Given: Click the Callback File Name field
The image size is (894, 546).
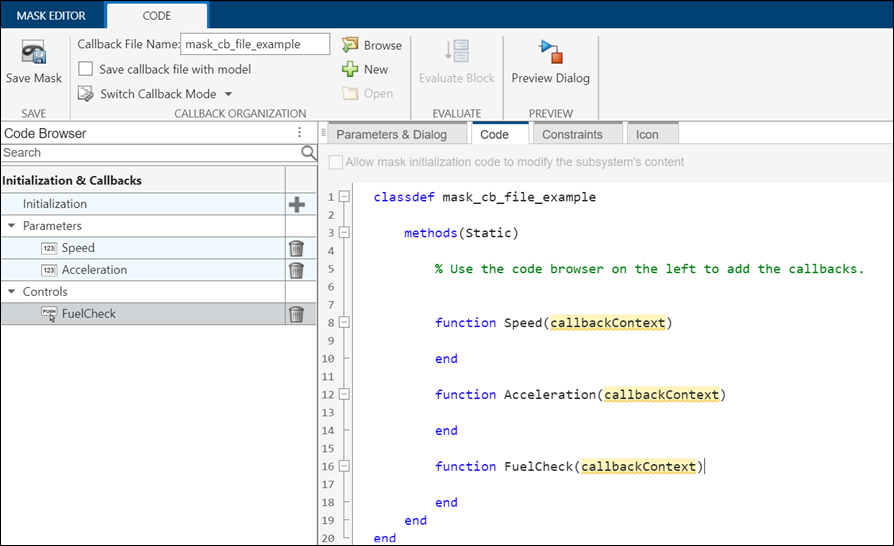Looking at the screenshot, I should [x=255, y=44].
